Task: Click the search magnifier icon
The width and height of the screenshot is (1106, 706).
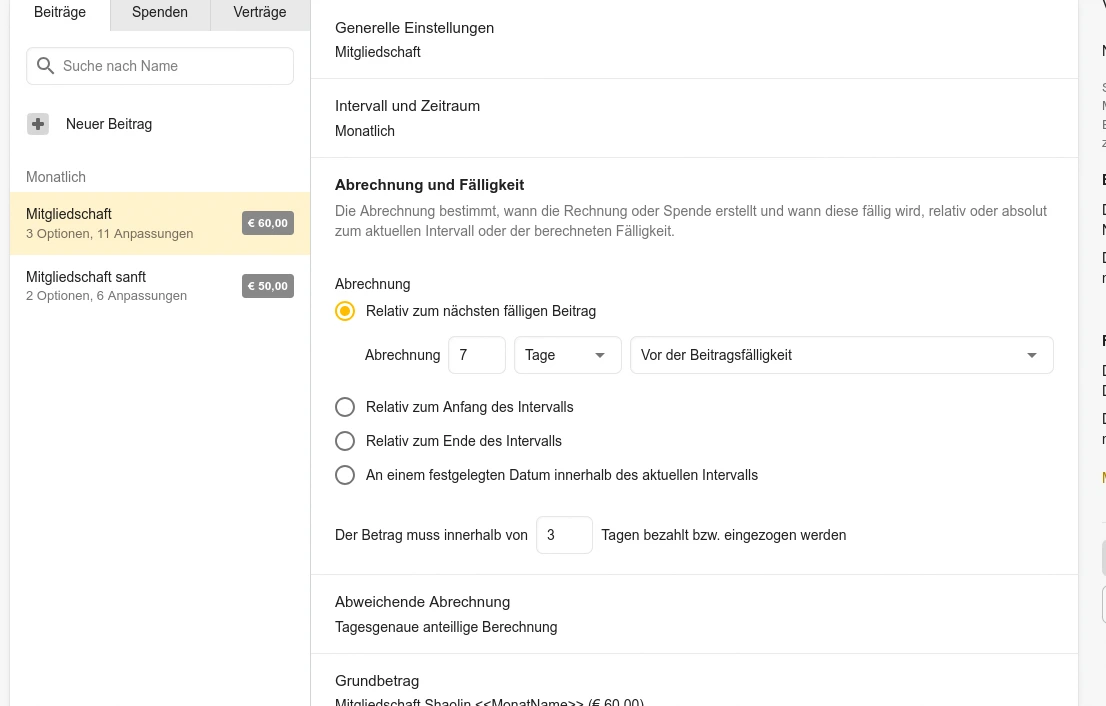Action: coord(45,66)
